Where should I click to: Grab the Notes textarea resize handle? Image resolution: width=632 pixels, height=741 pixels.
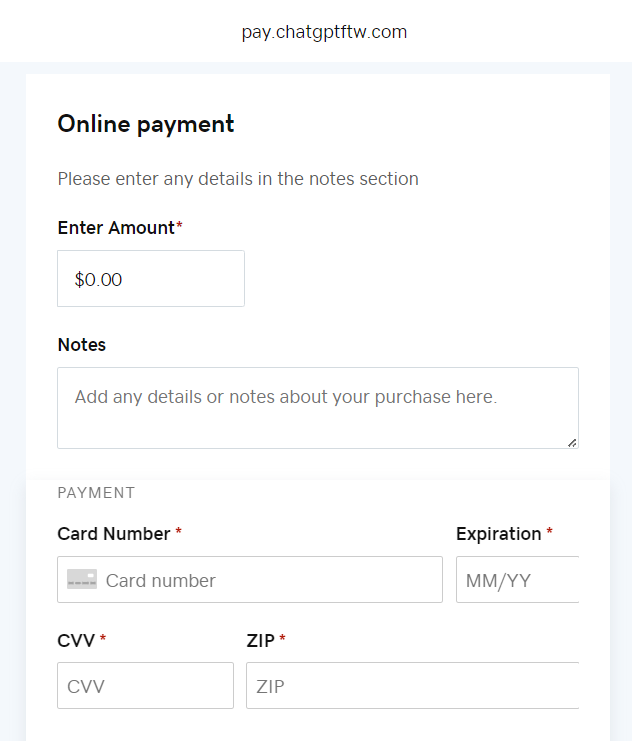pyautogui.click(x=572, y=442)
